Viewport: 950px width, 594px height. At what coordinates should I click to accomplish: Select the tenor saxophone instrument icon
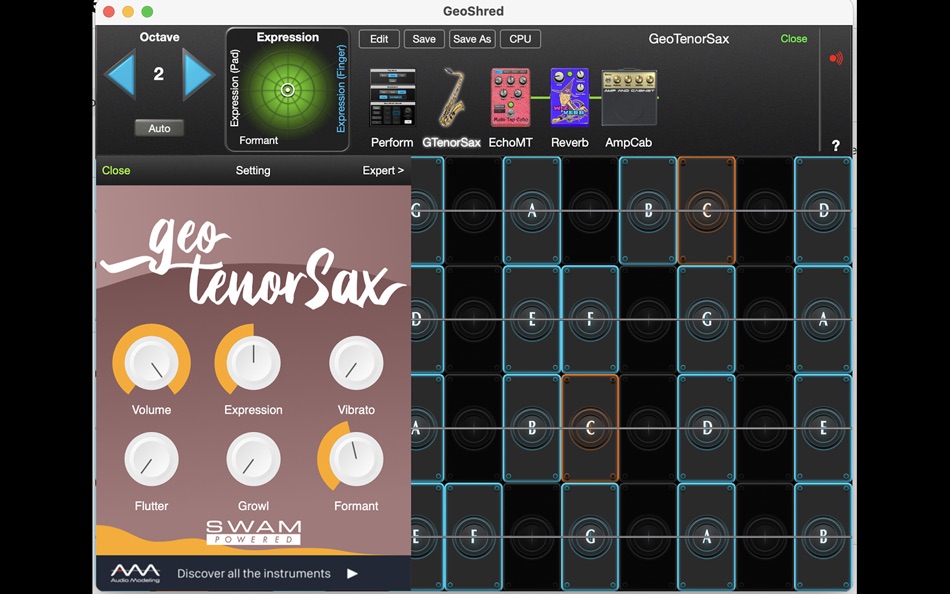pyautogui.click(x=451, y=97)
